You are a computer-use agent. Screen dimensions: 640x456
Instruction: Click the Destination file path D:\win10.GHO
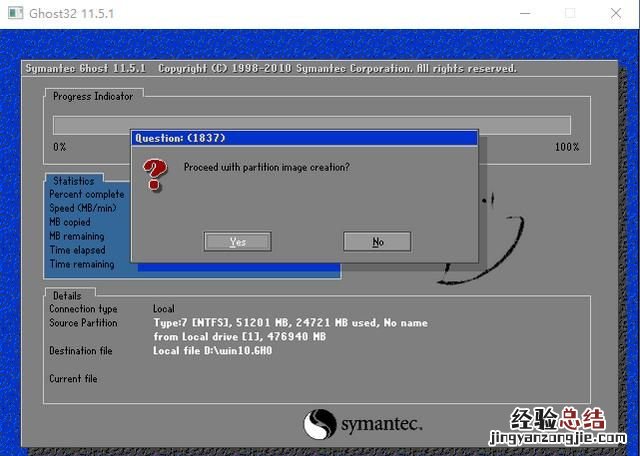(x=212, y=351)
